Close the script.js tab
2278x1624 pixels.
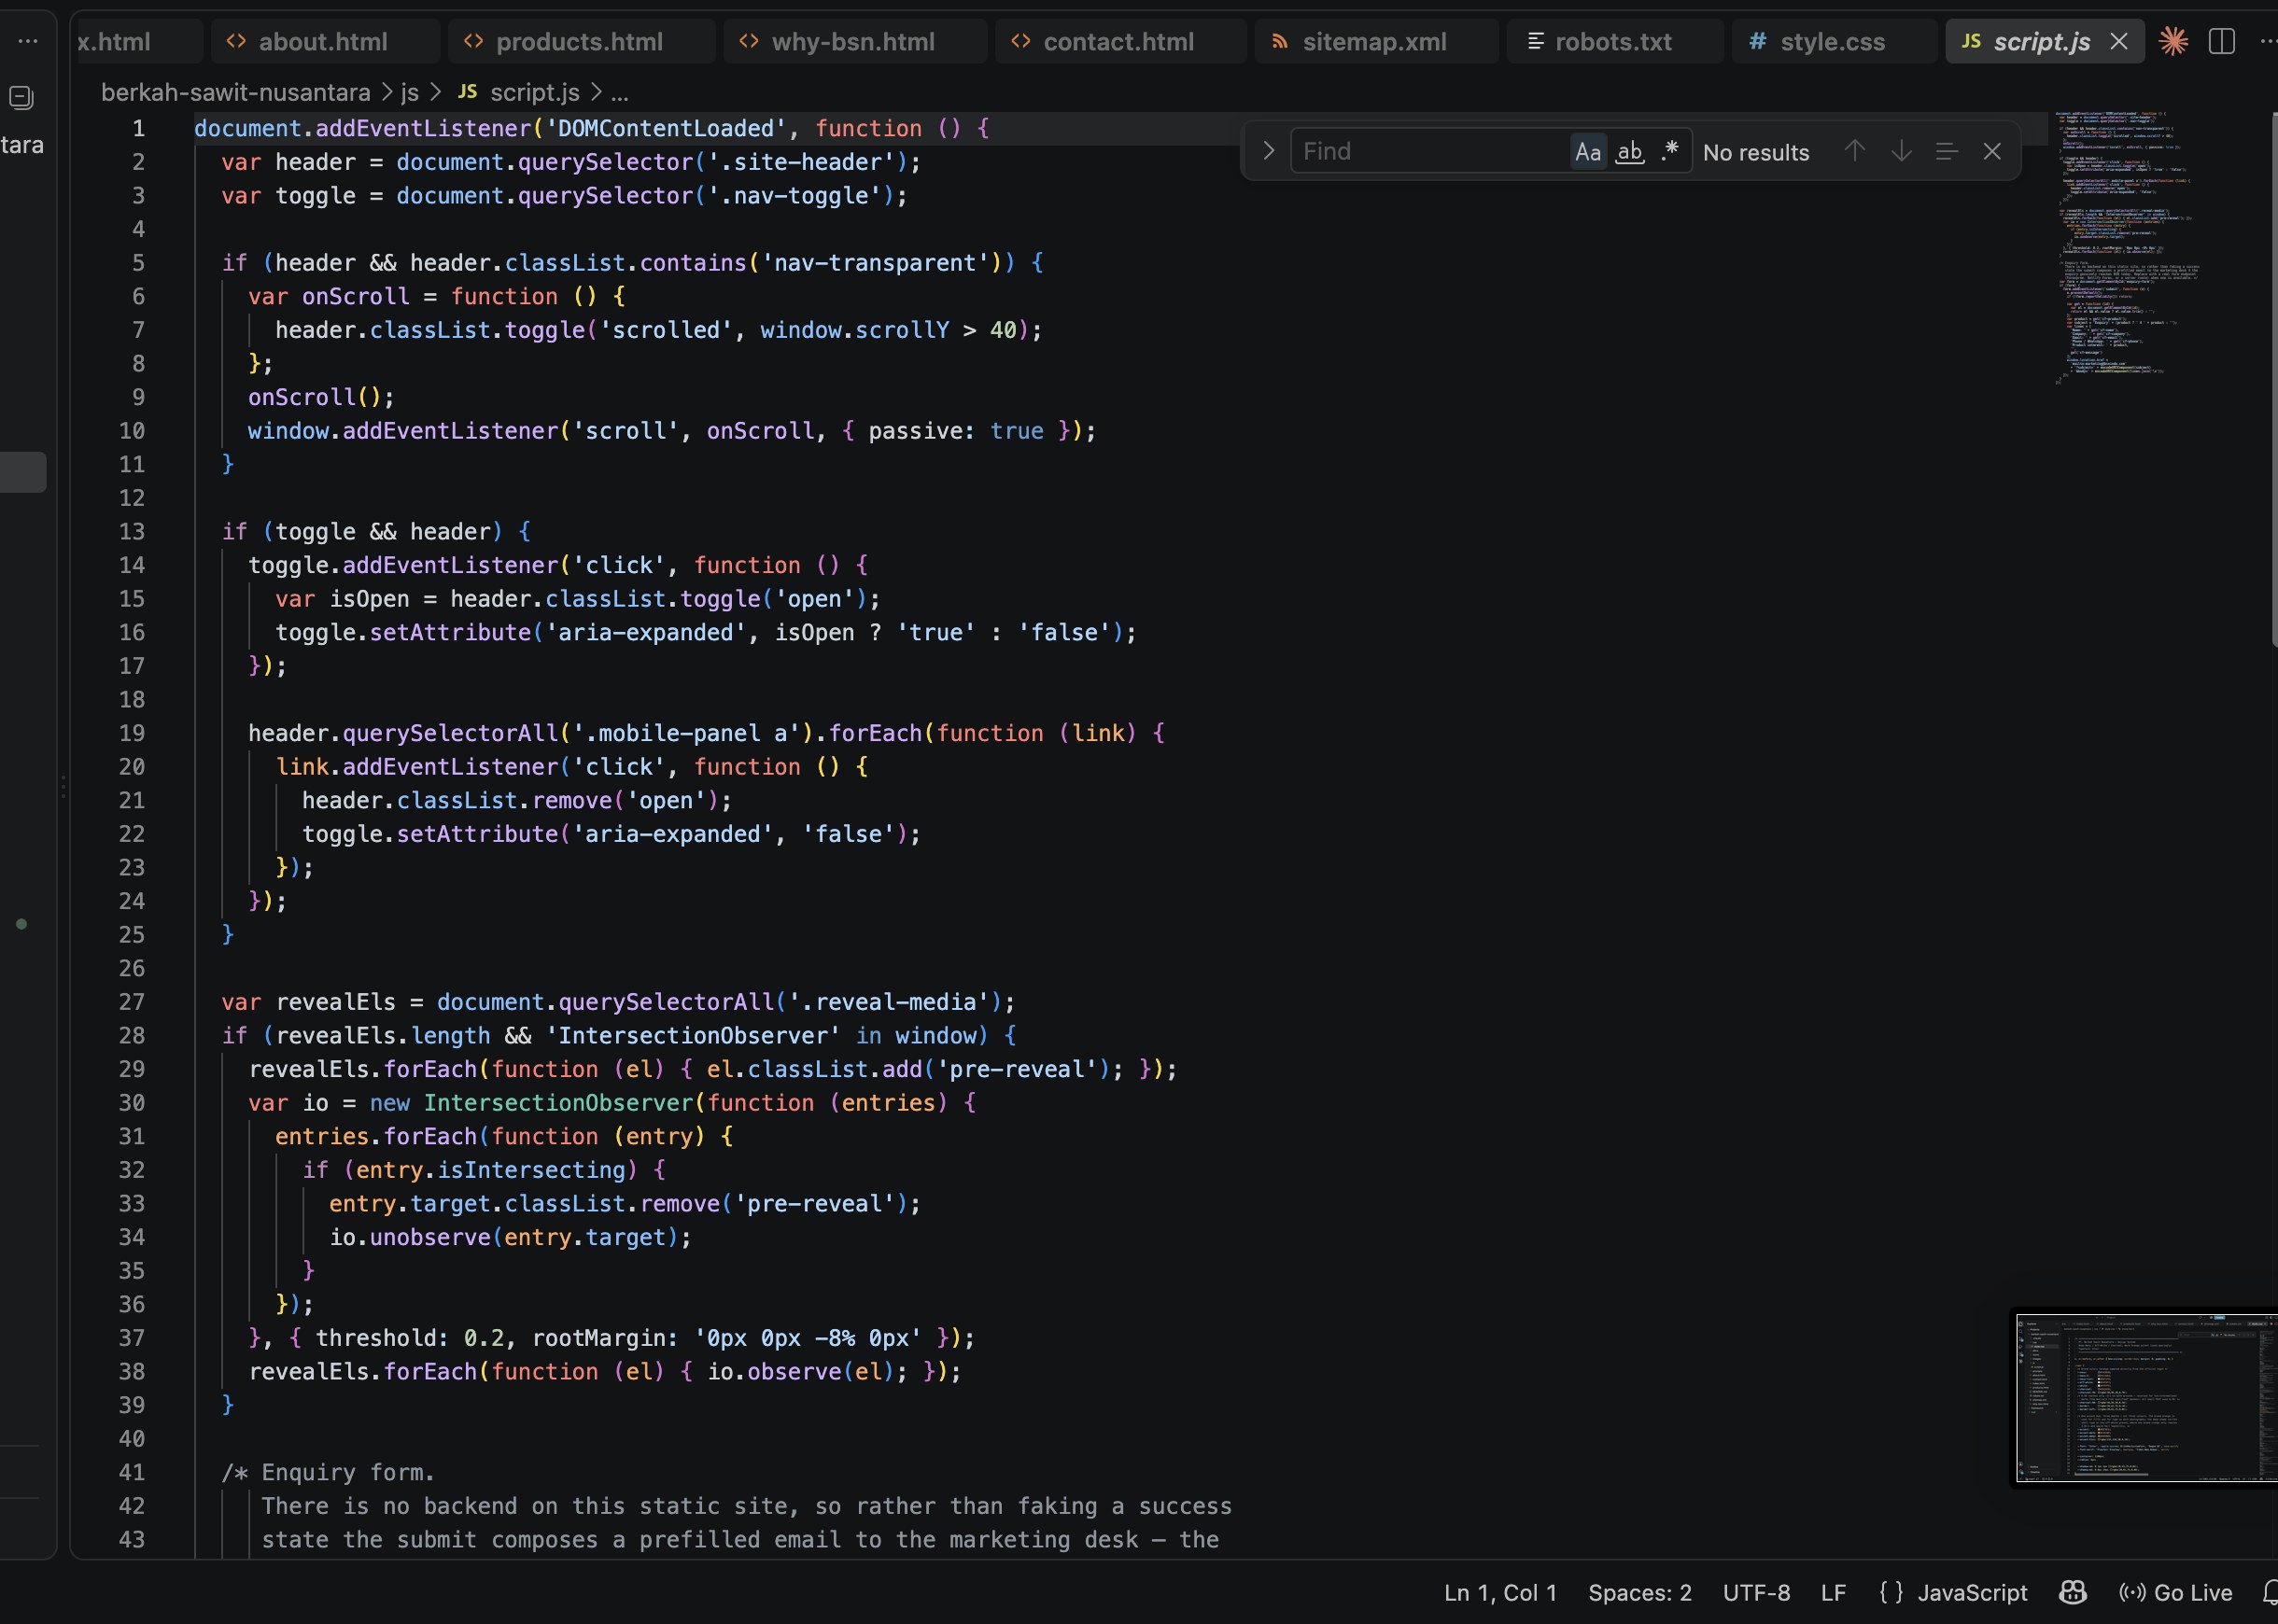point(2118,41)
